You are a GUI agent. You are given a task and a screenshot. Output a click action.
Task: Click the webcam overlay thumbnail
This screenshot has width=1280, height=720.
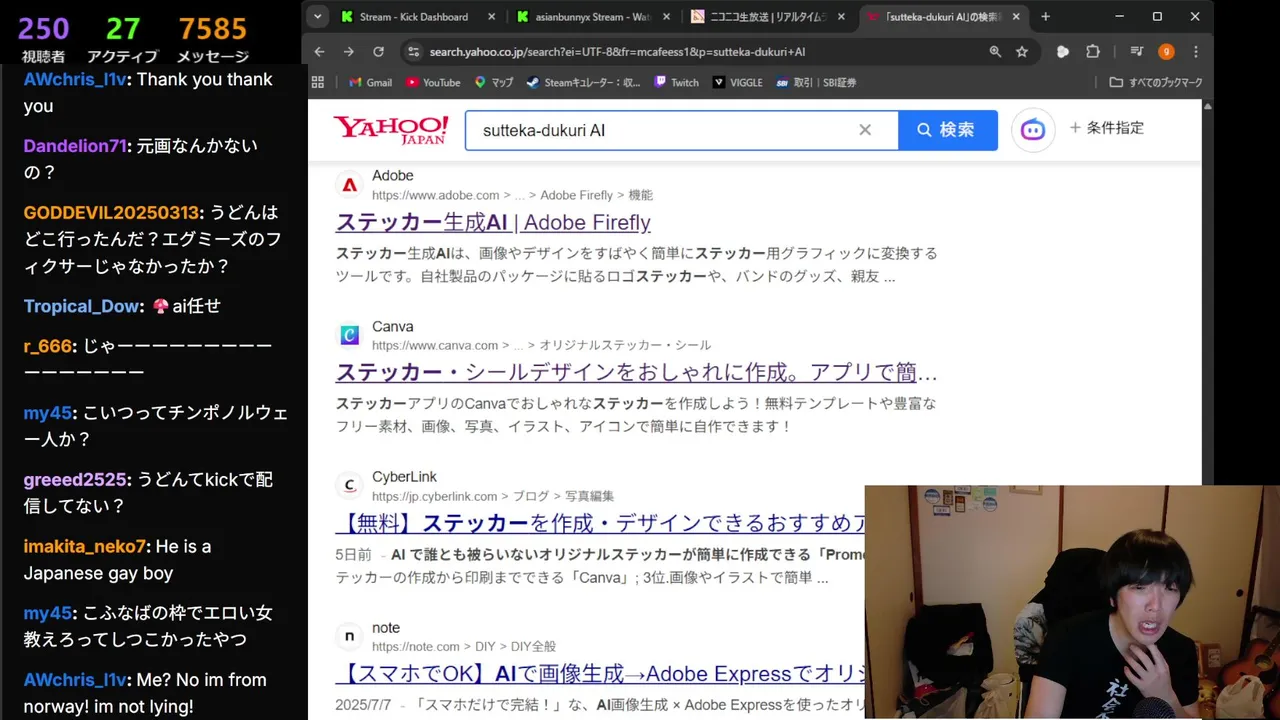[x=1072, y=602]
